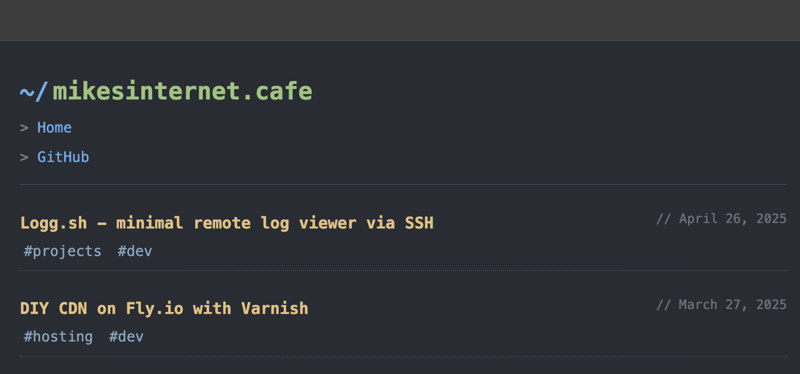Click the solid divider line below GitHub
This screenshot has height=374, width=800.
pyautogui.click(x=403, y=184)
